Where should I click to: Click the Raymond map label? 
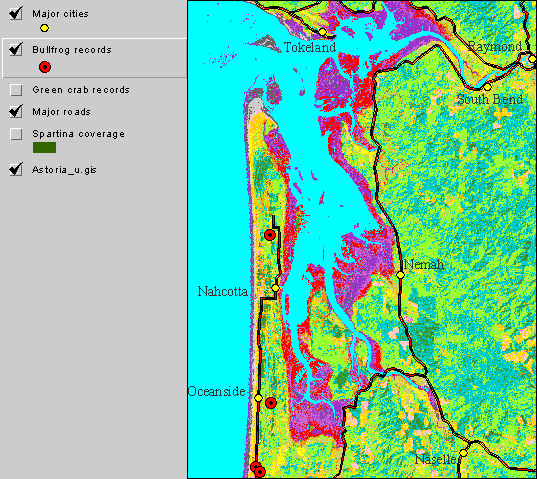click(x=495, y=46)
